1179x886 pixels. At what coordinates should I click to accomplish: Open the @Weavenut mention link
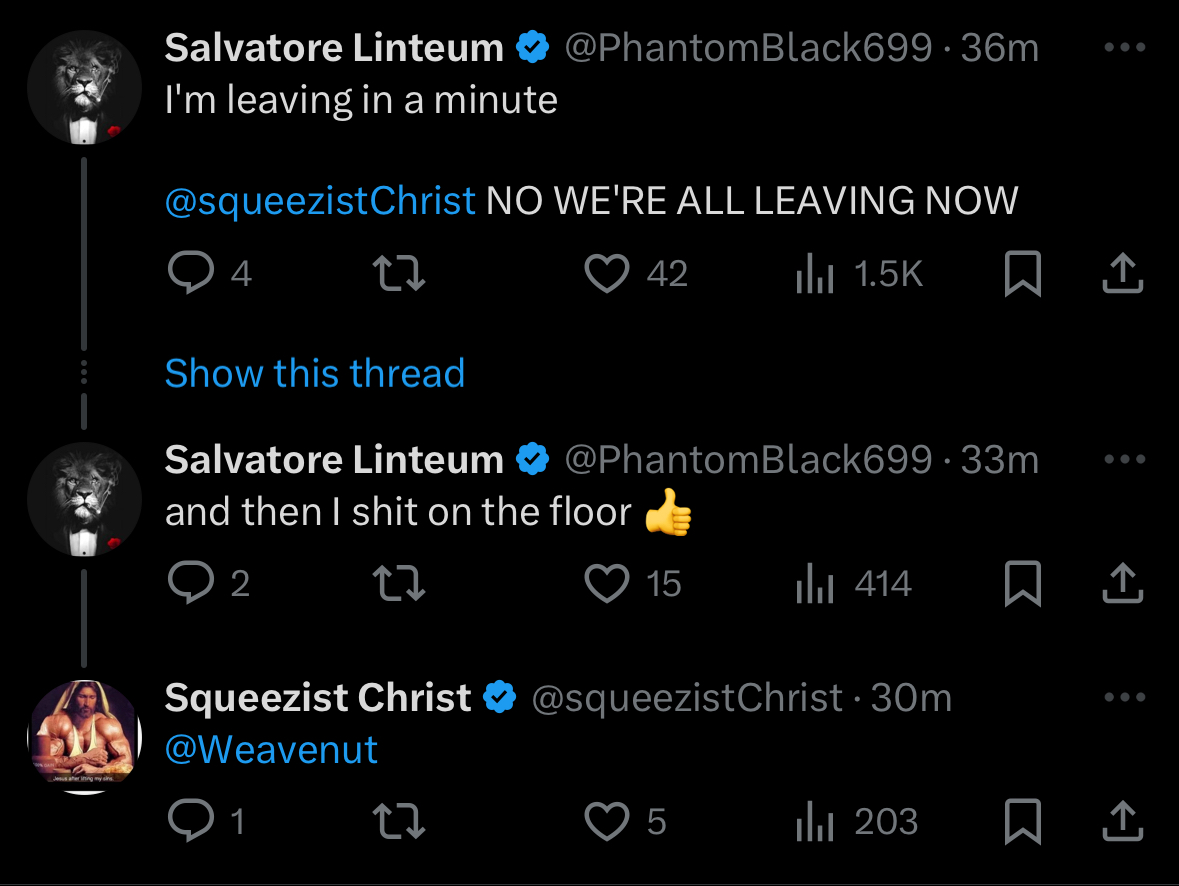tap(272, 749)
